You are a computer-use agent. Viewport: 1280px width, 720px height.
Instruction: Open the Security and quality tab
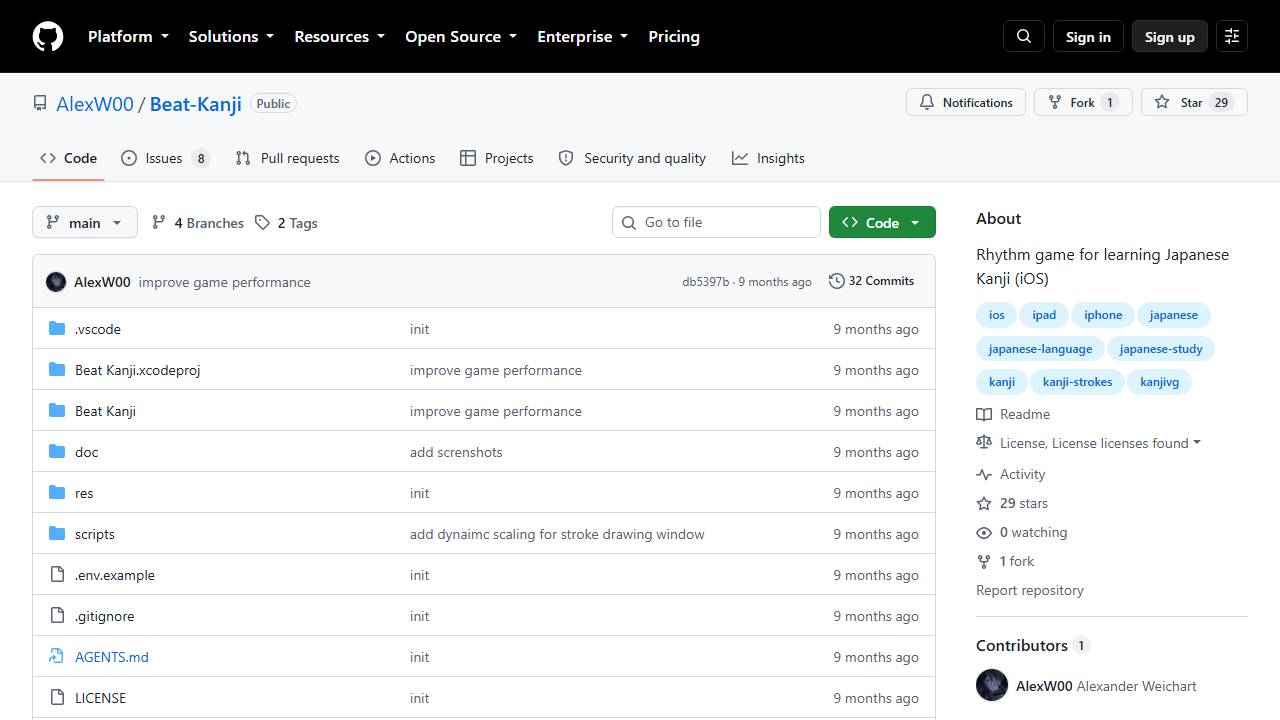click(632, 158)
